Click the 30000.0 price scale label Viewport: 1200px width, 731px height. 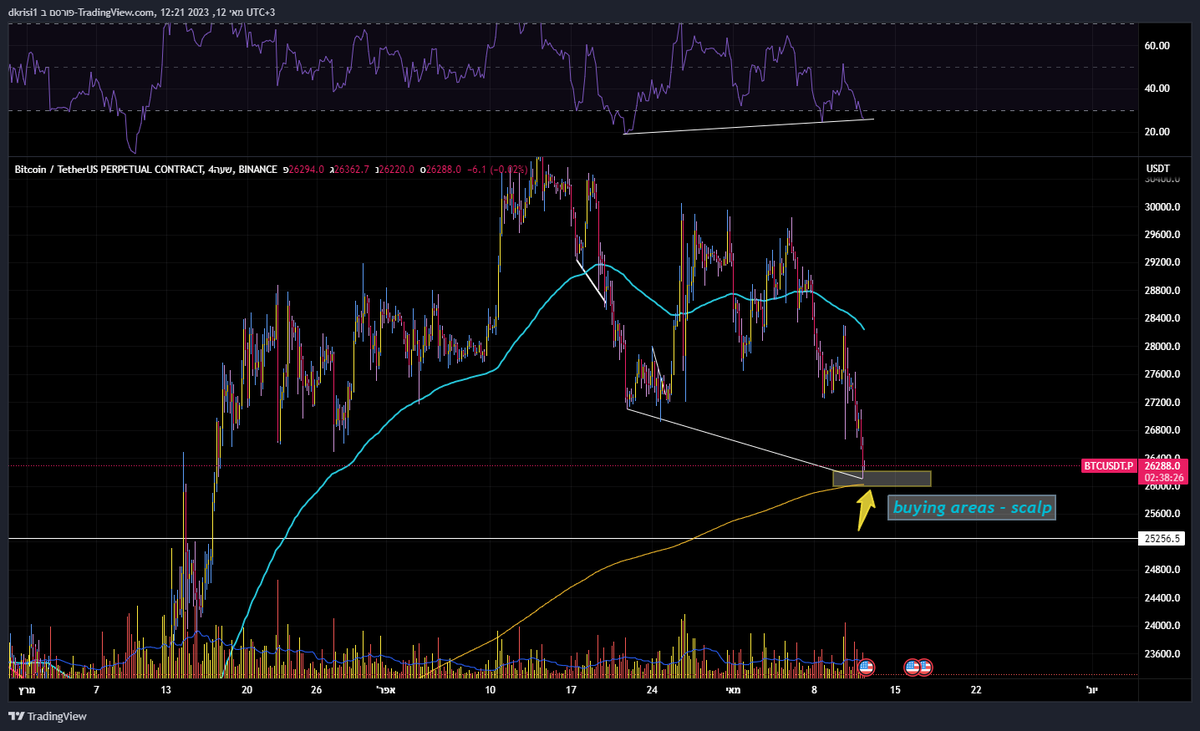1163,207
